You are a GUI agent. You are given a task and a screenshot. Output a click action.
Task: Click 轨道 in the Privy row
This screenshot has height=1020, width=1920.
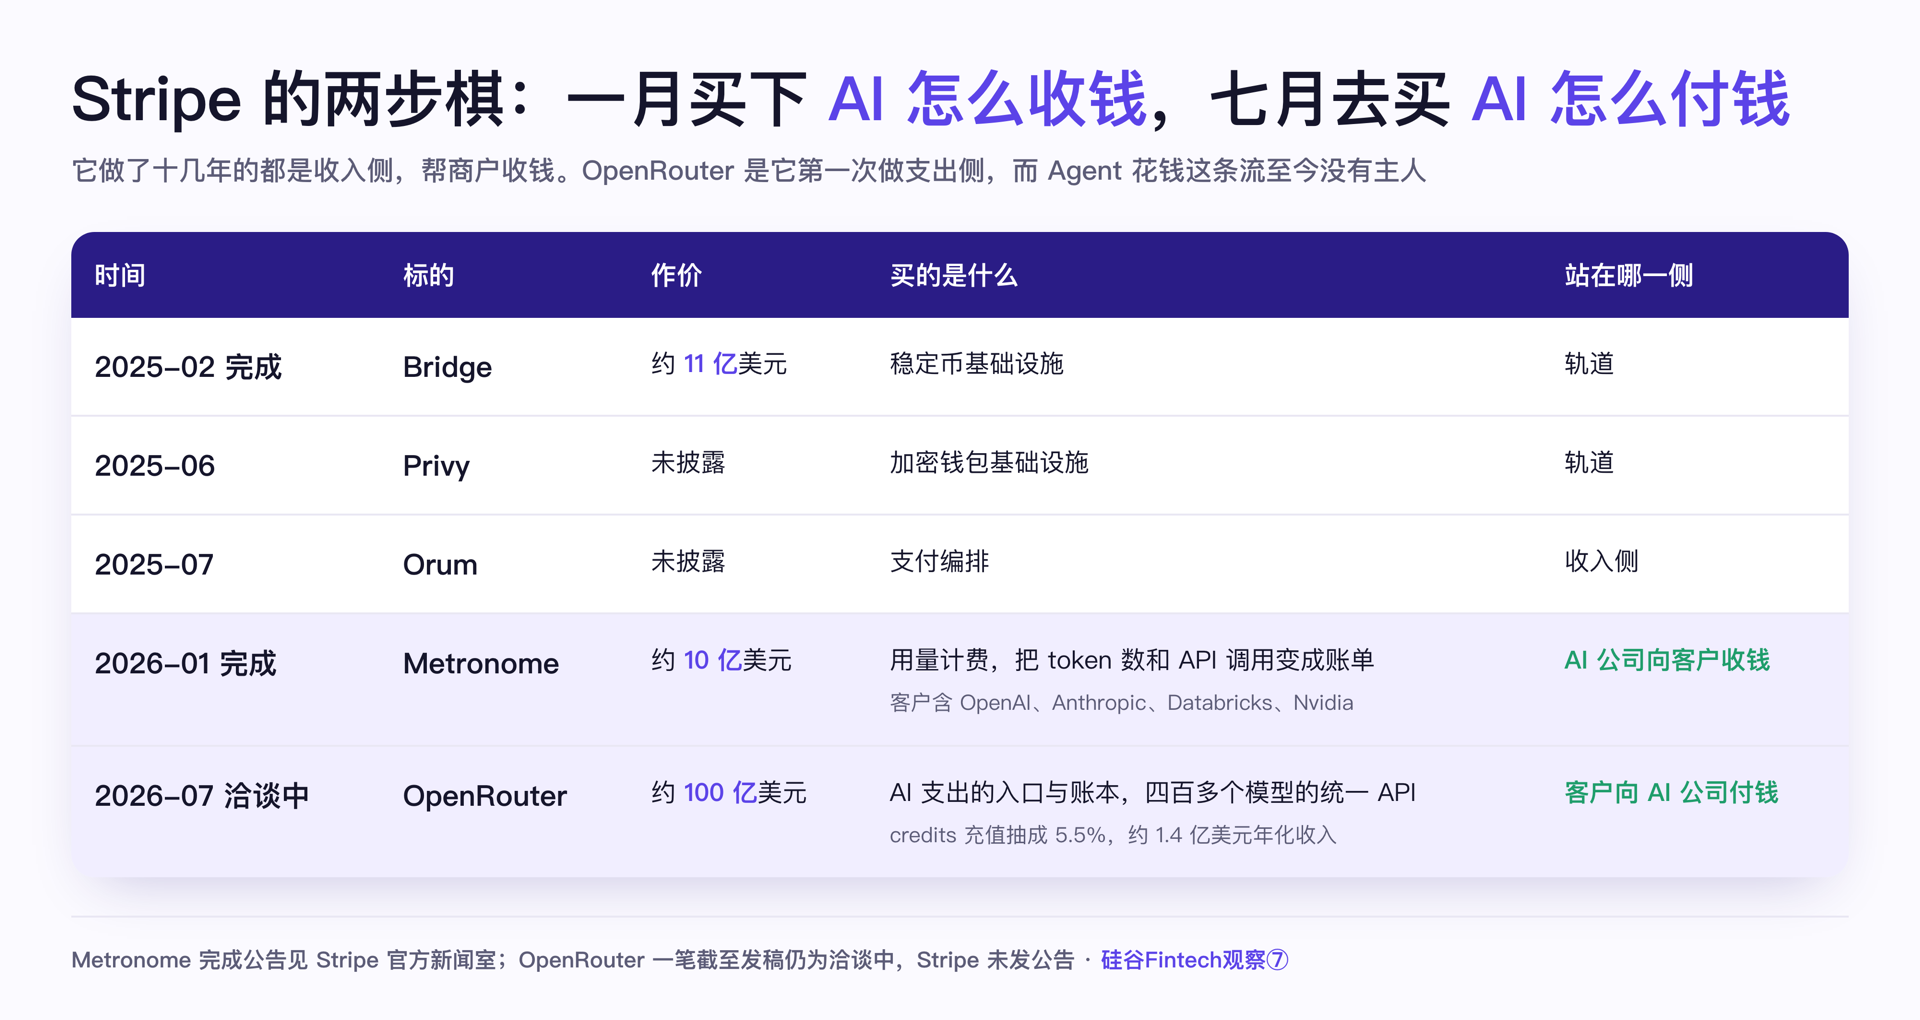coord(1589,462)
